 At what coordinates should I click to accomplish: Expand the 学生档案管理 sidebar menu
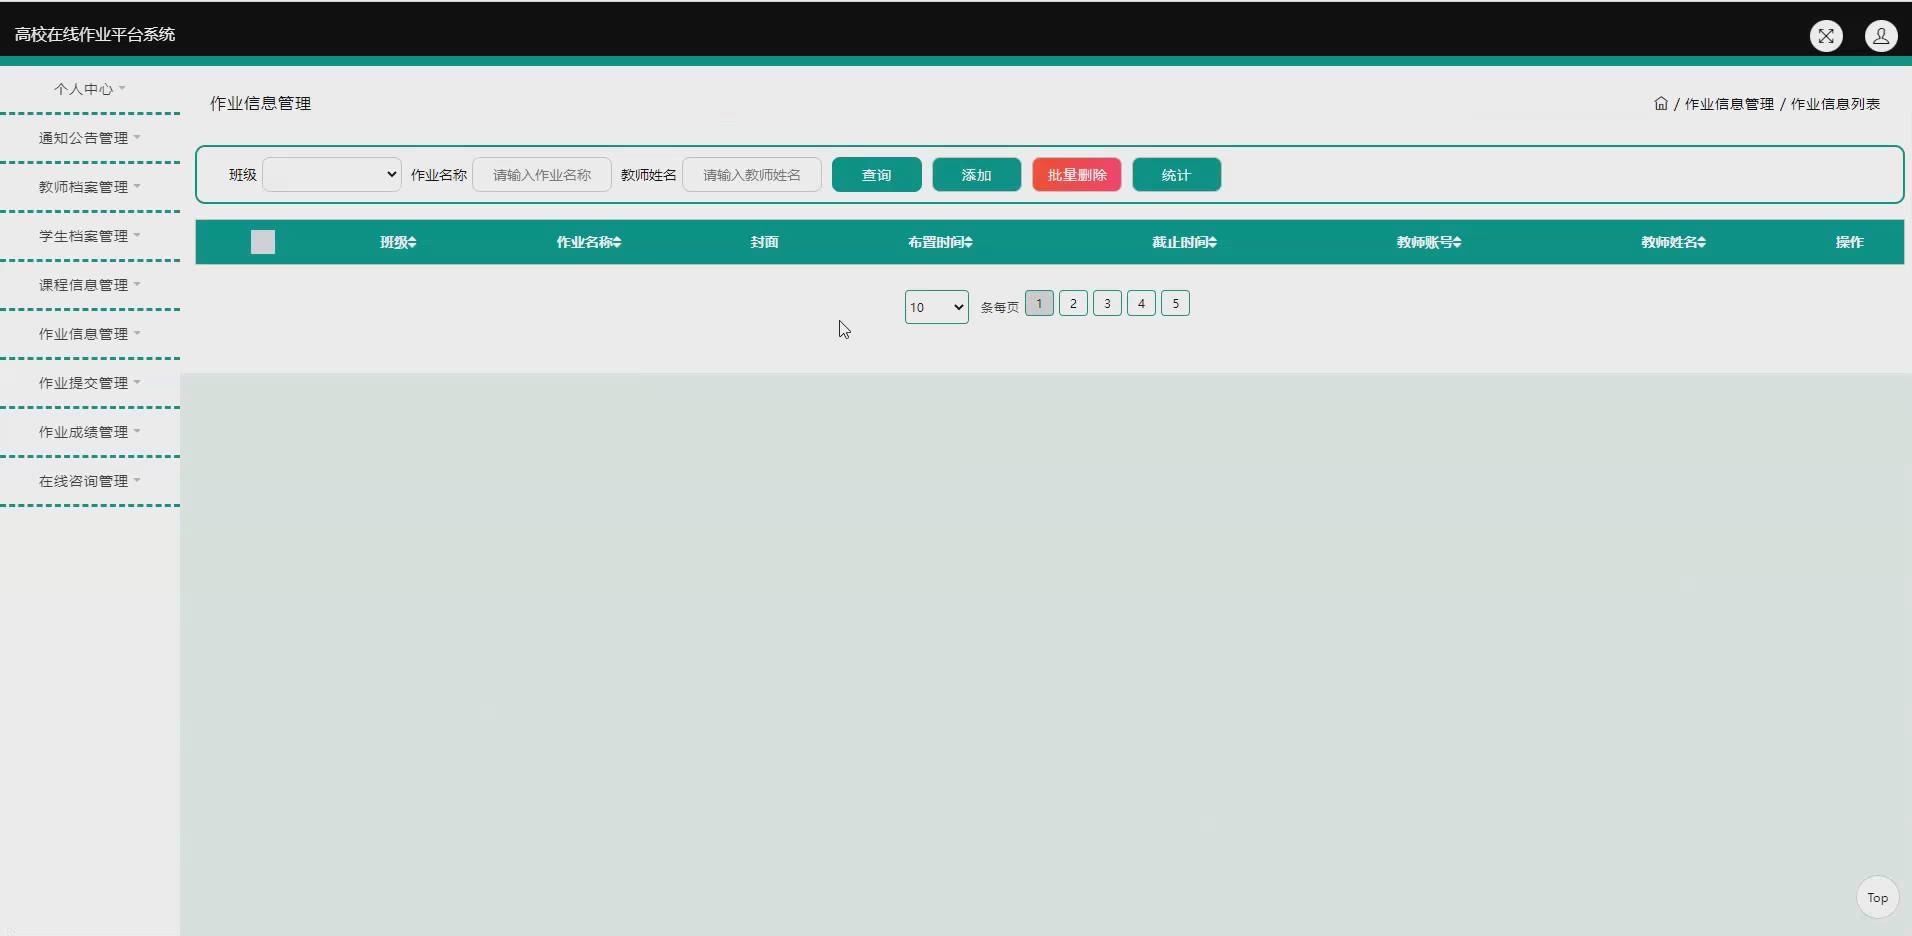pyautogui.click(x=90, y=236)
